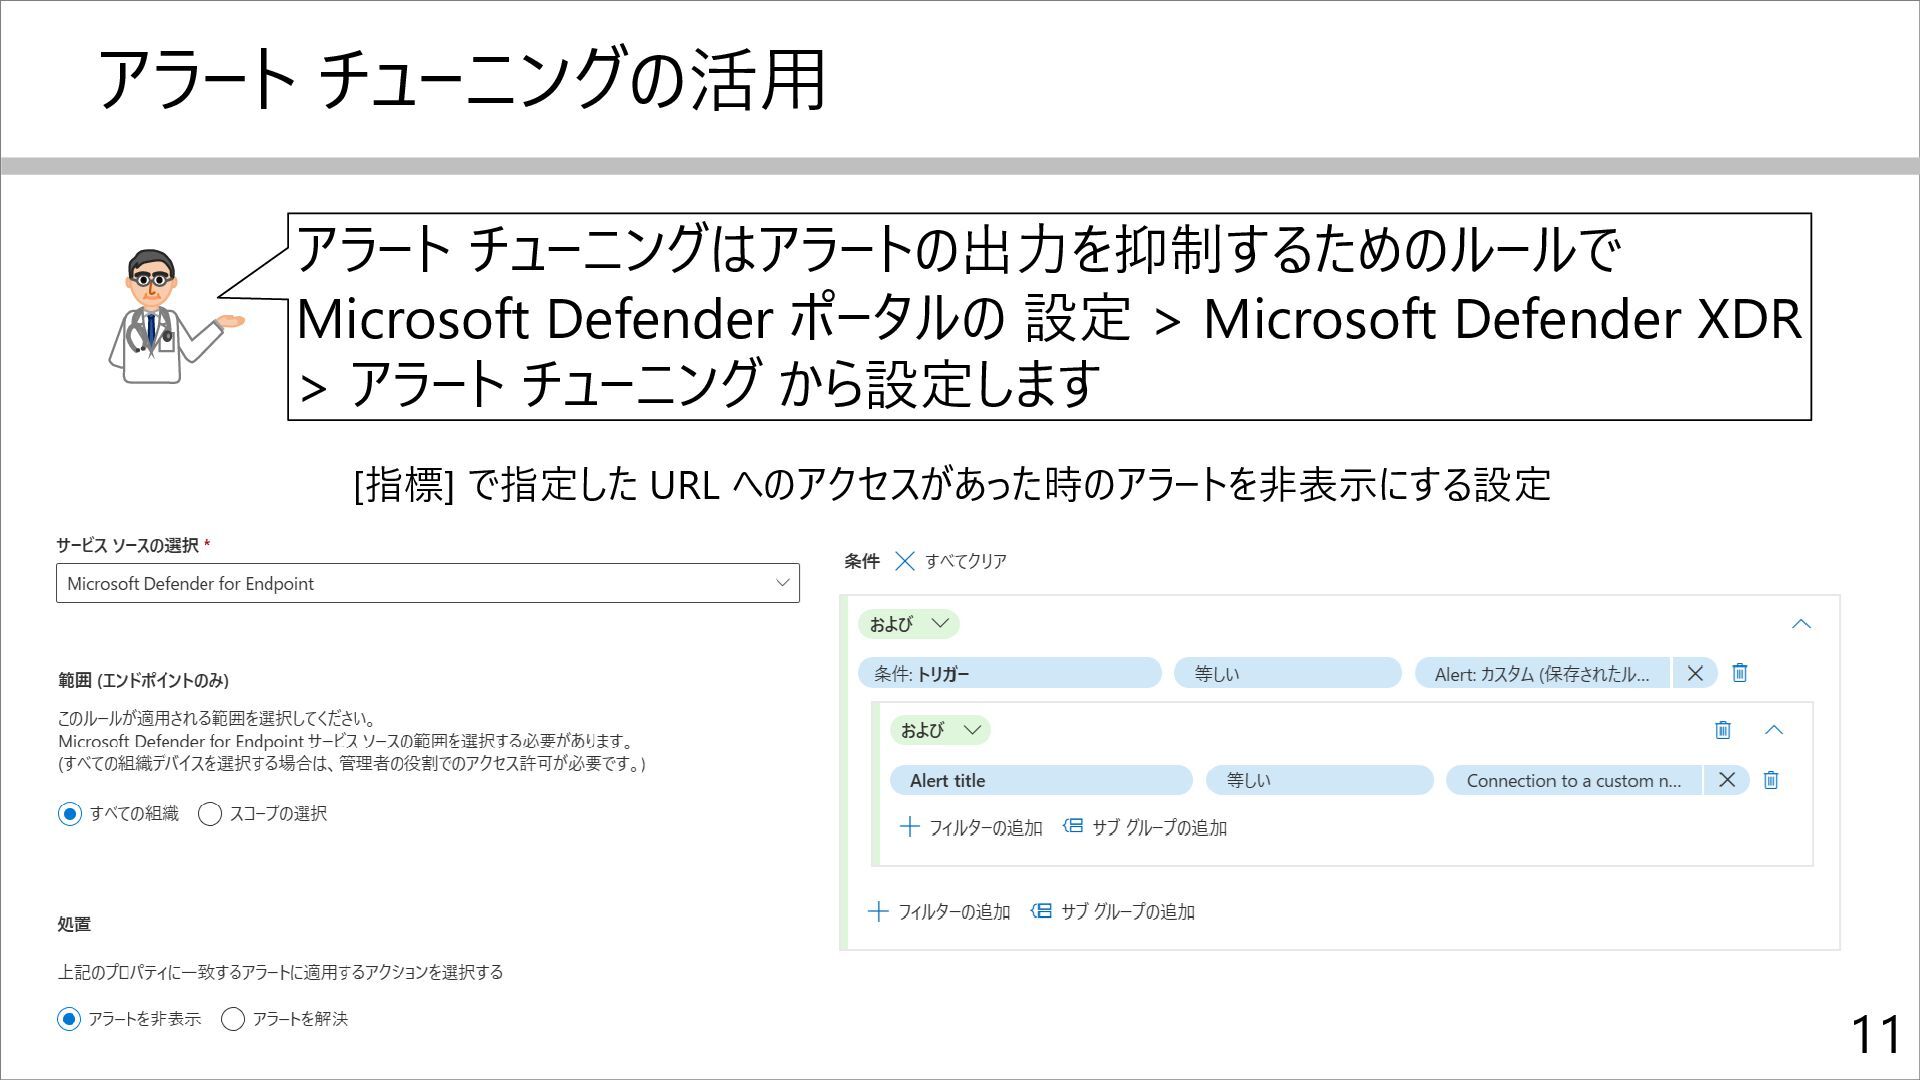Open the 条件: トリガー field selector
Screen dimensions: 1920x1080
click(x=1009, y=674)
